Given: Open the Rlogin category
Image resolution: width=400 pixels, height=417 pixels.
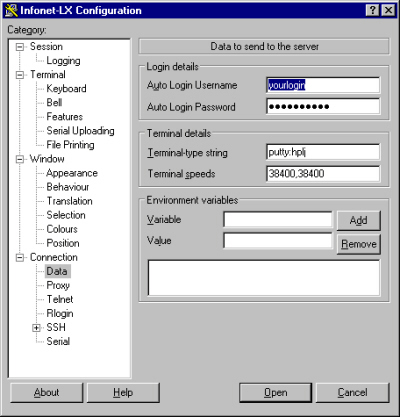Looking at the screenshot, I should pyautogui.click(x=60, y=314).
